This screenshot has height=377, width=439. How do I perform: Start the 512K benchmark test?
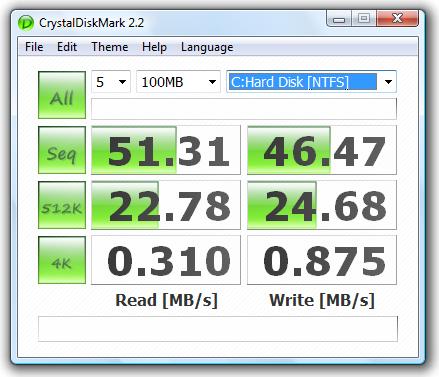coord(62,205)
